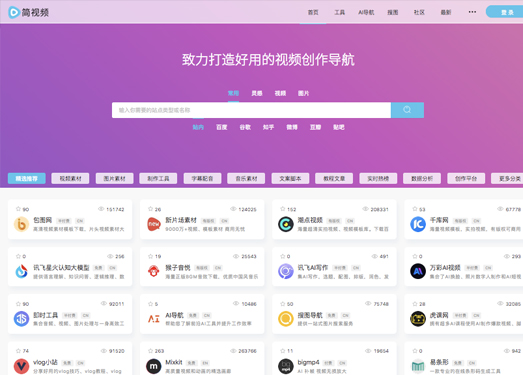Image resolution: width=523 pixels, height=375 pixels.
Task: Select the 视频素材 category button
Action: click(x=70, y=178)
